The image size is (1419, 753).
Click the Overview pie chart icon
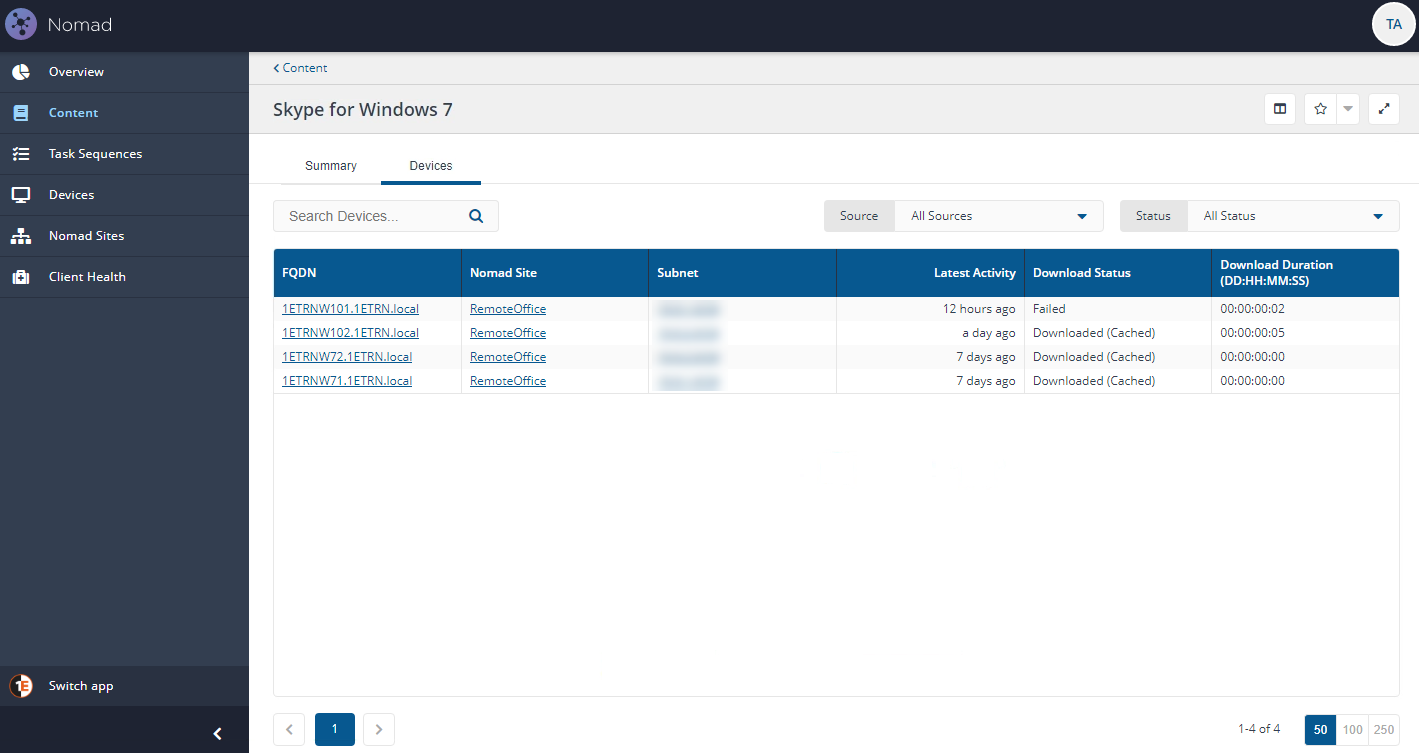[20, 72]
